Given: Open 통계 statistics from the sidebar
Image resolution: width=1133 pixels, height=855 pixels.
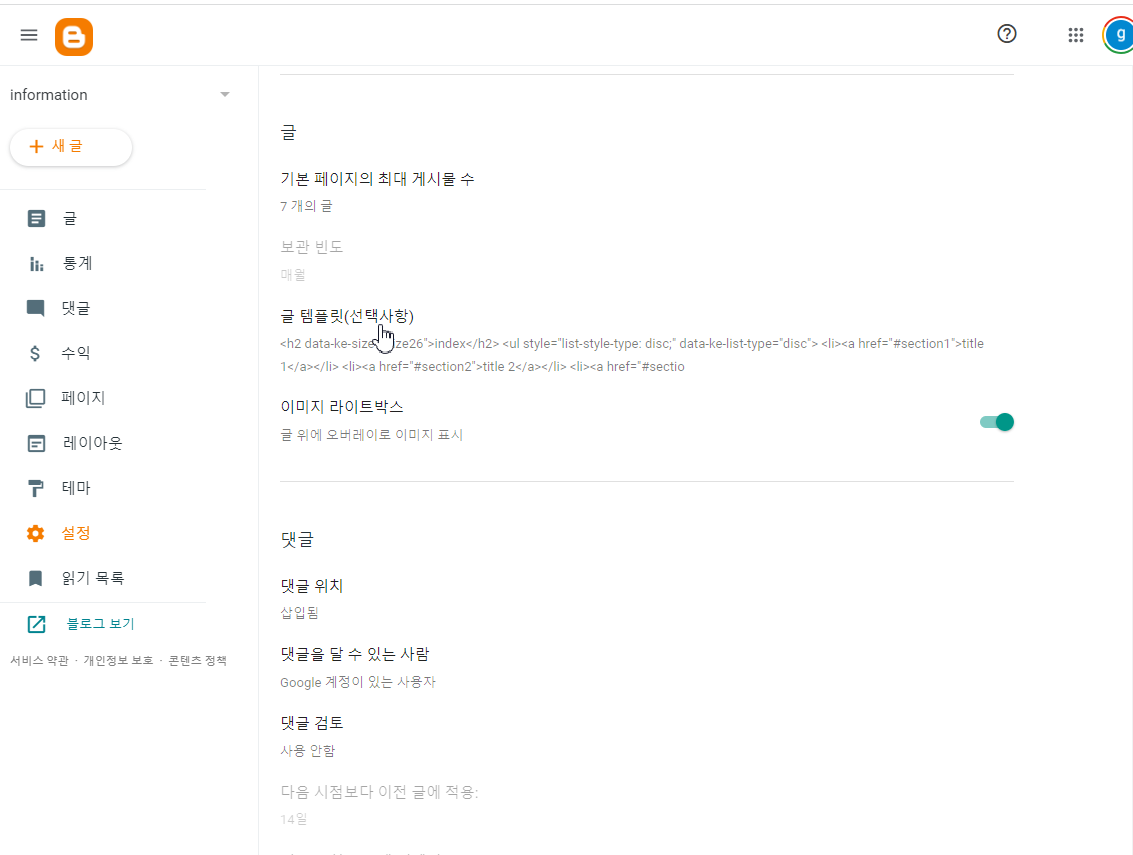Looking at the screenshot, I should (36, 263).
